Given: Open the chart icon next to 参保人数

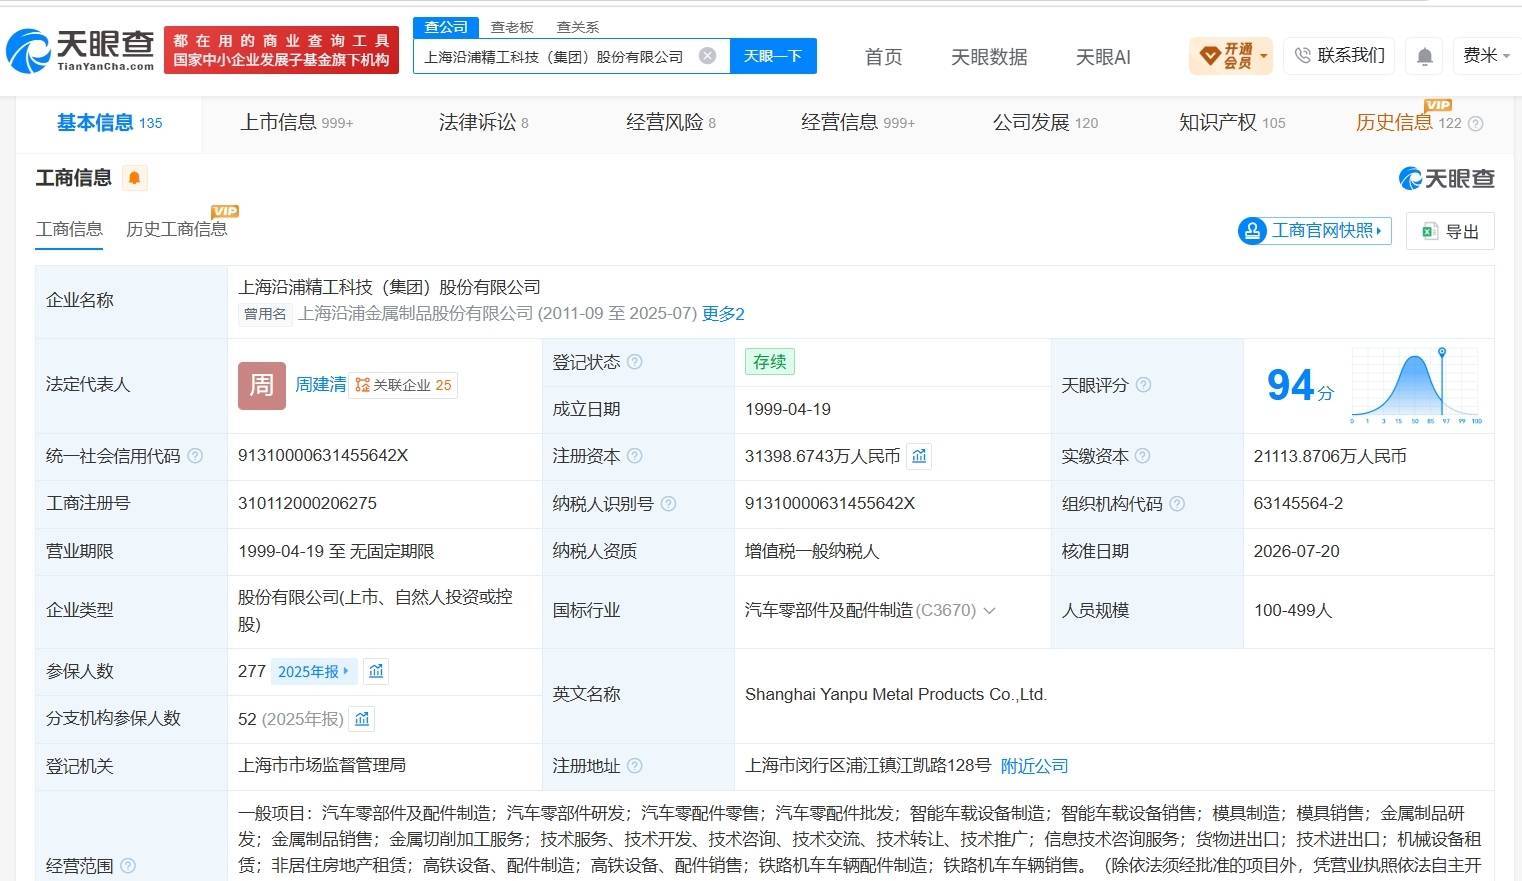Looking at the screenshot, I should click(x=376, y=671).
